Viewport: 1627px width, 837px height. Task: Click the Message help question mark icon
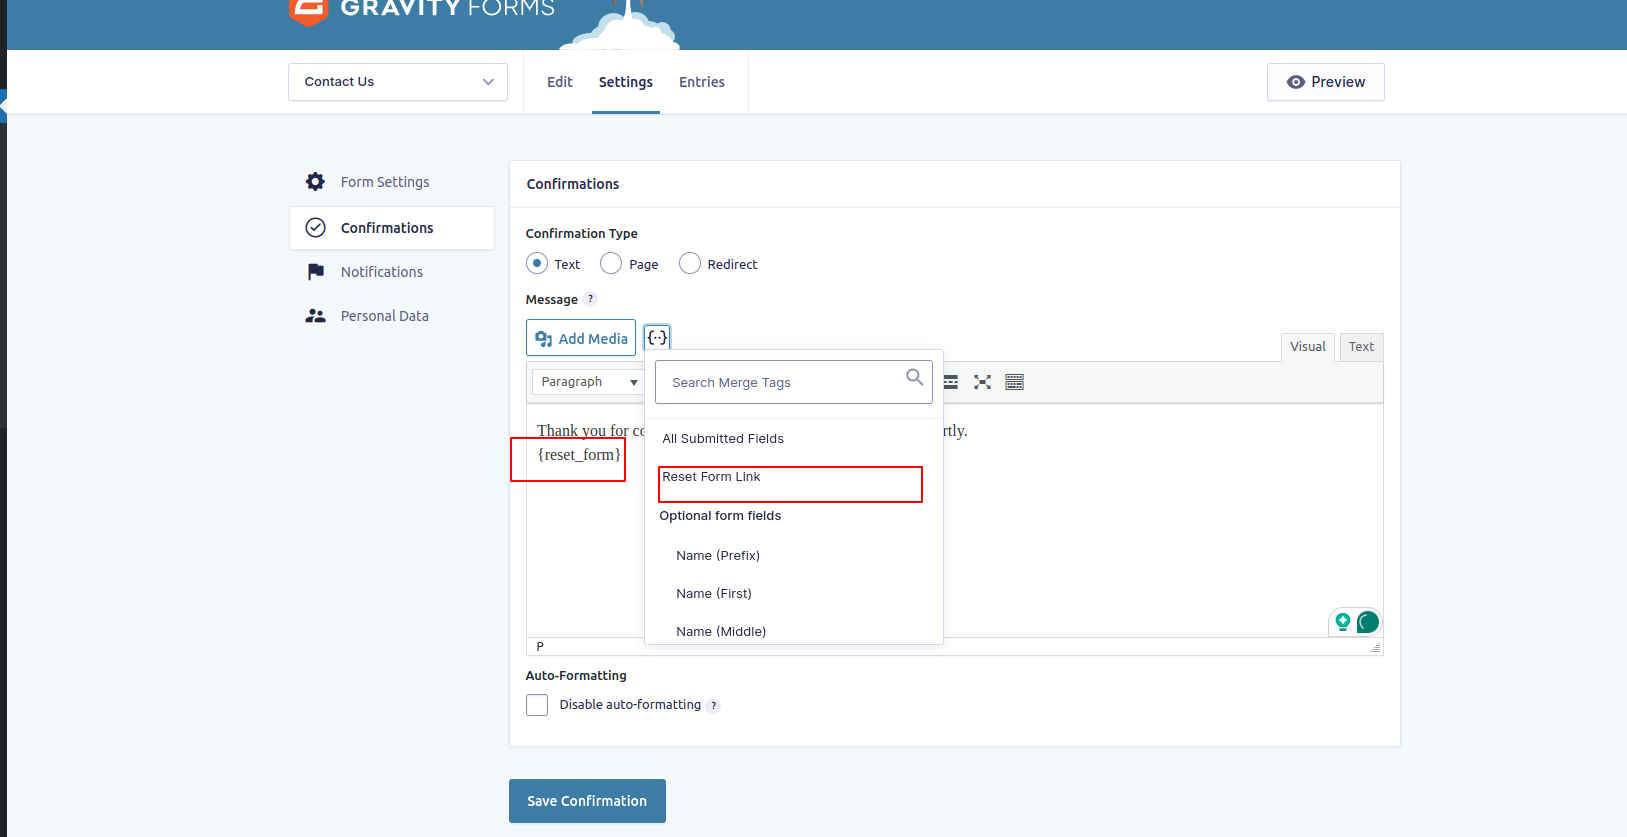pyautogui.click(x=590, y=299)
